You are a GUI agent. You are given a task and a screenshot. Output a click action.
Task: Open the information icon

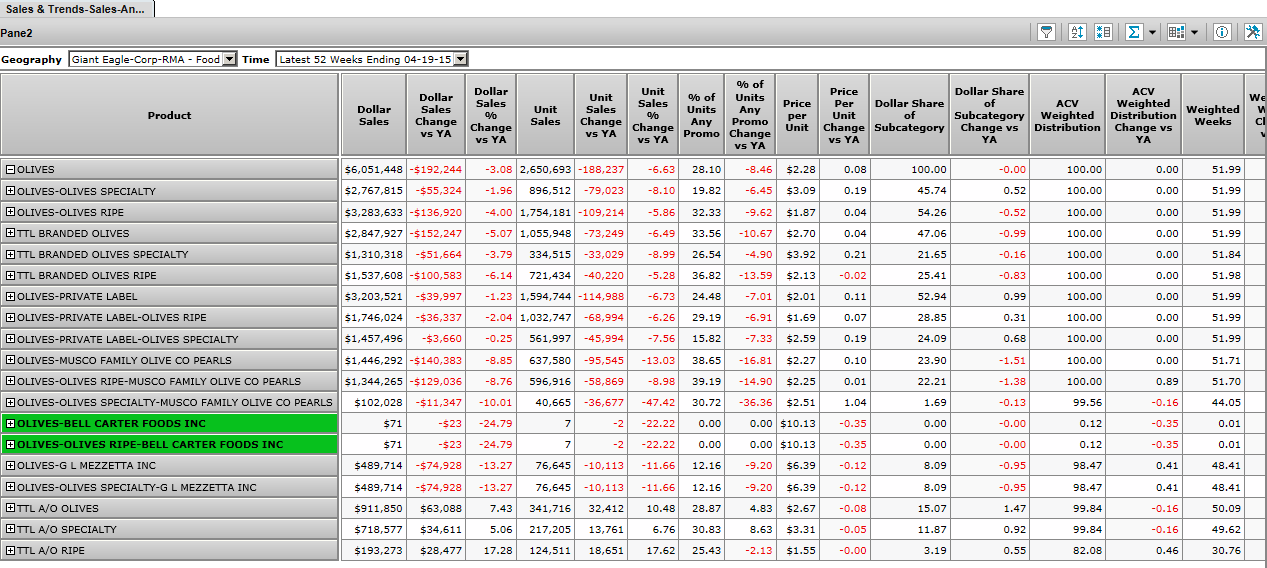tap(1222, 32)
